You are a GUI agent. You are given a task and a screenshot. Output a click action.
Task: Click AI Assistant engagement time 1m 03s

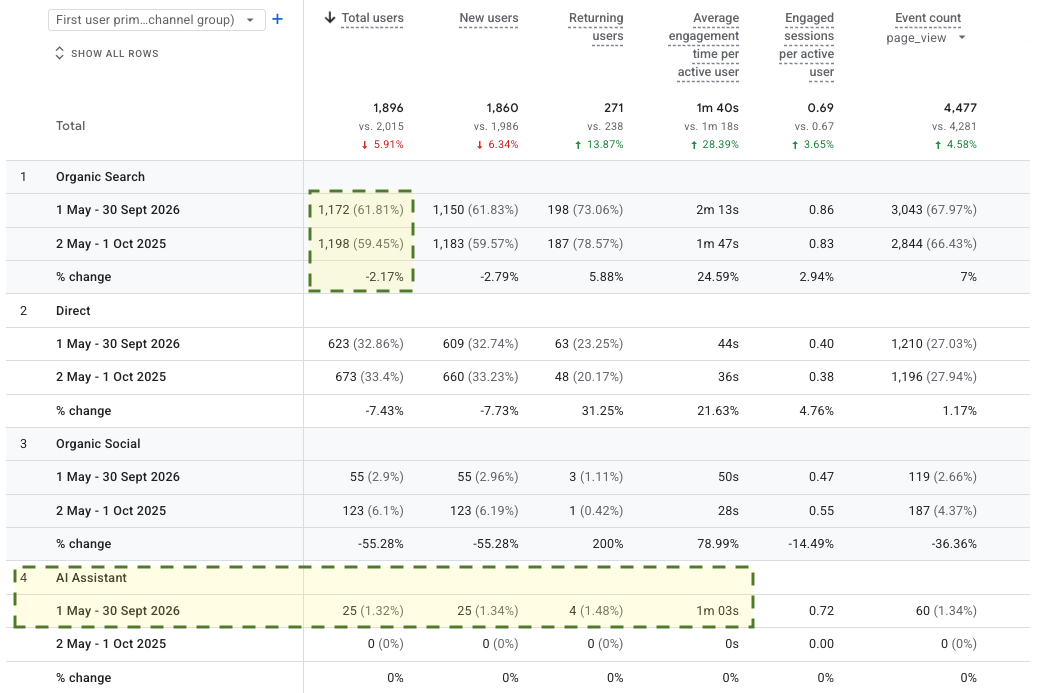[x=718, y=611]
